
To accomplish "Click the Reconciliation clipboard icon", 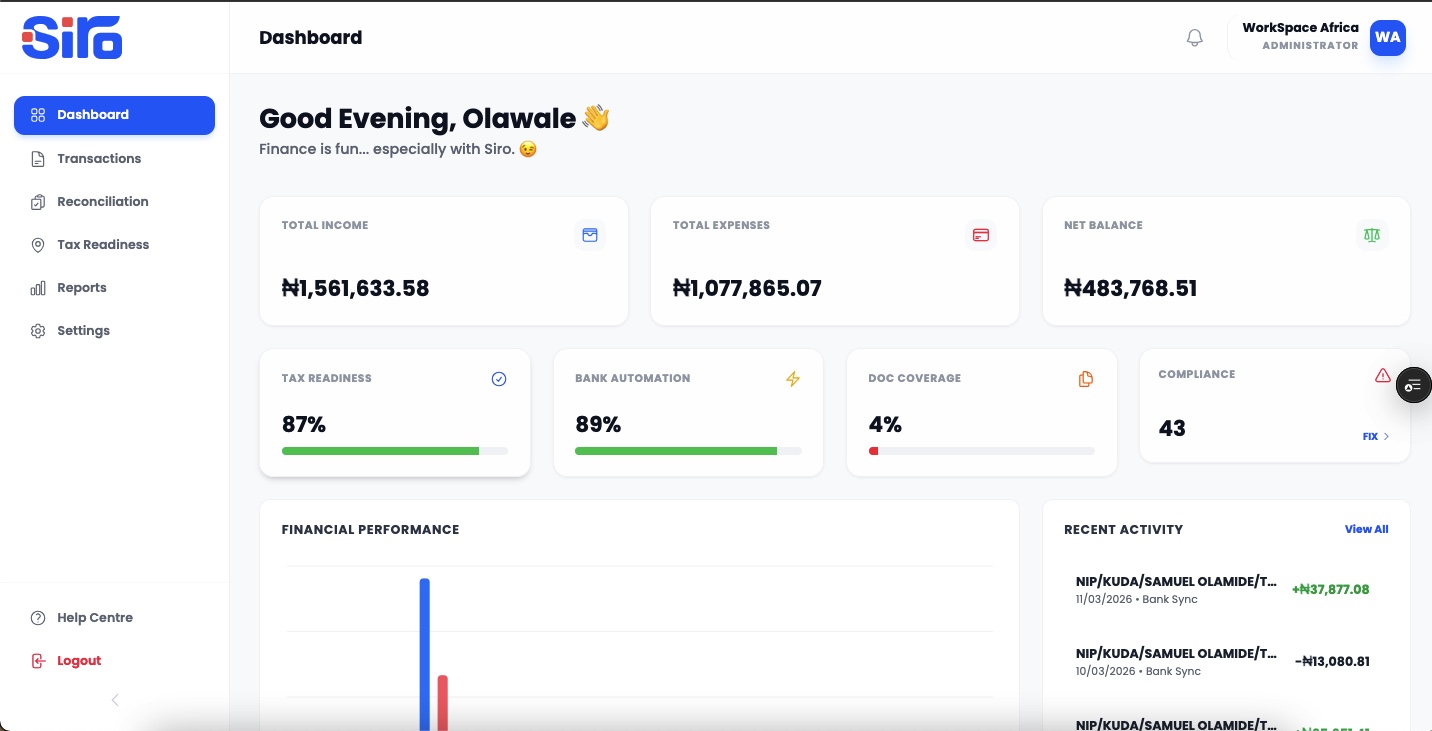I will click(38, 202).
